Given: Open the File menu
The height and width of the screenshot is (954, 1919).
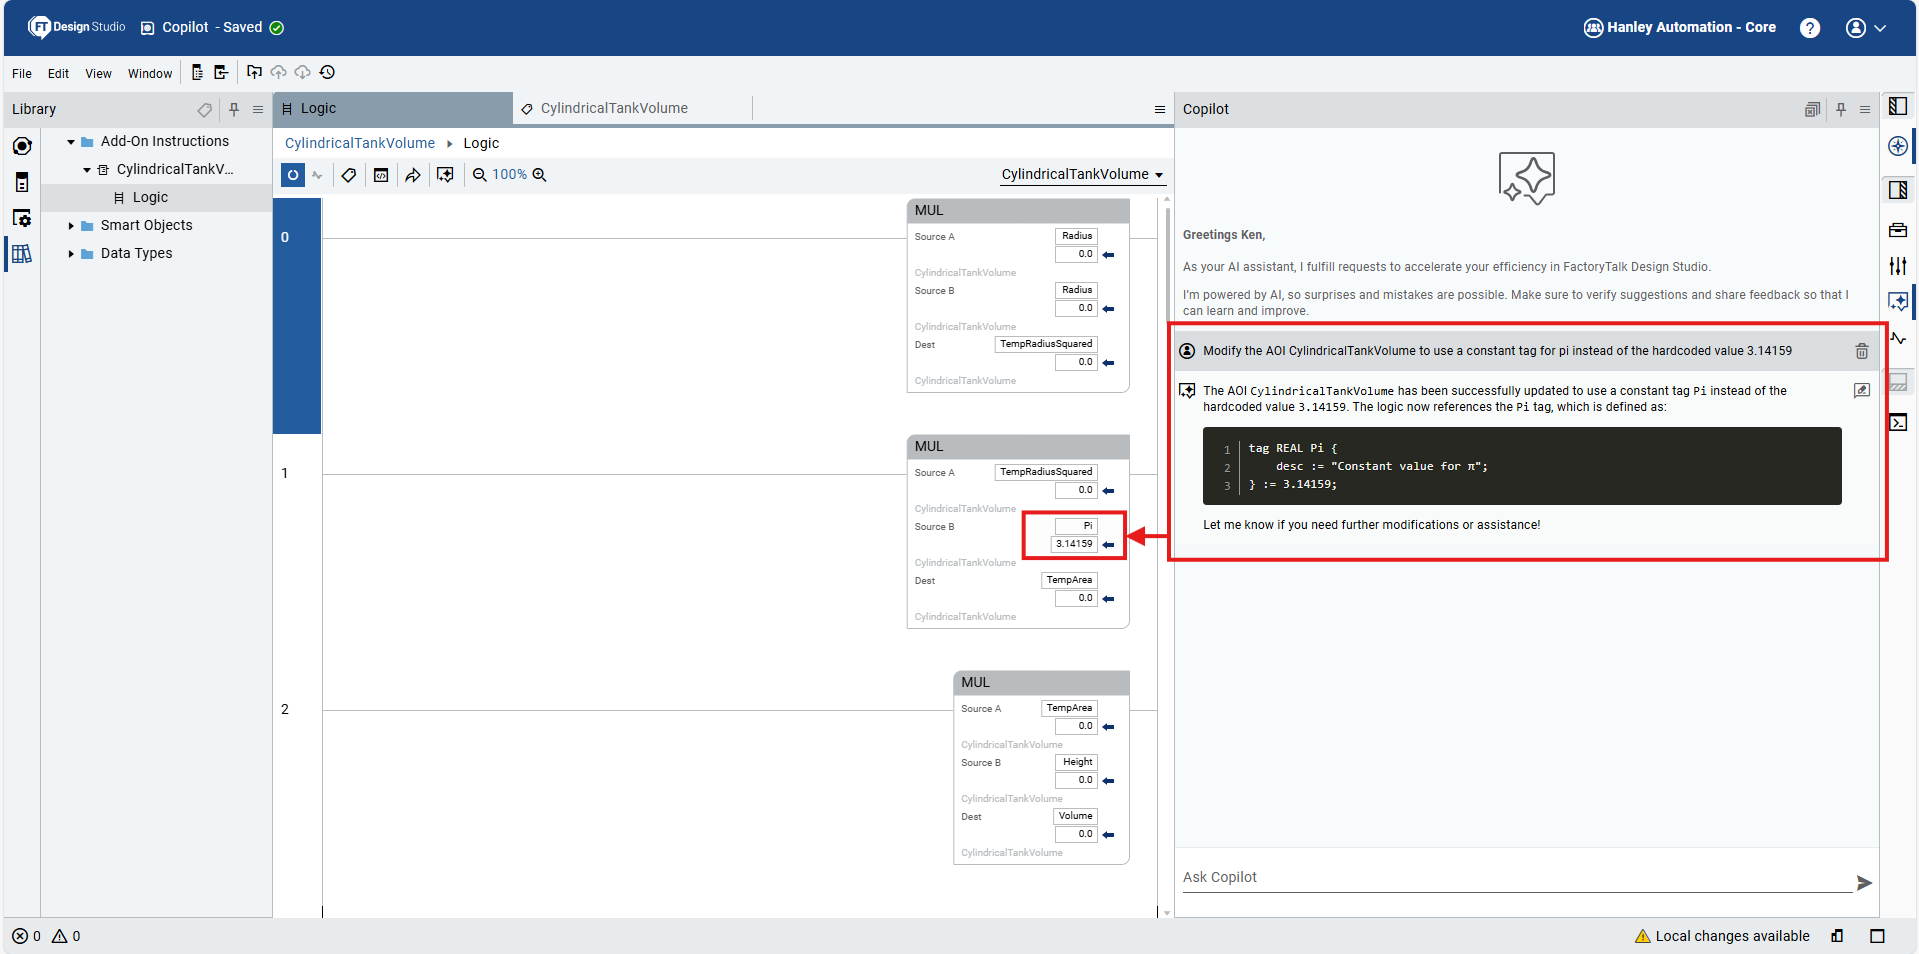Looking at the screenshot, I should pyautogui.click(x=22, y=73).
